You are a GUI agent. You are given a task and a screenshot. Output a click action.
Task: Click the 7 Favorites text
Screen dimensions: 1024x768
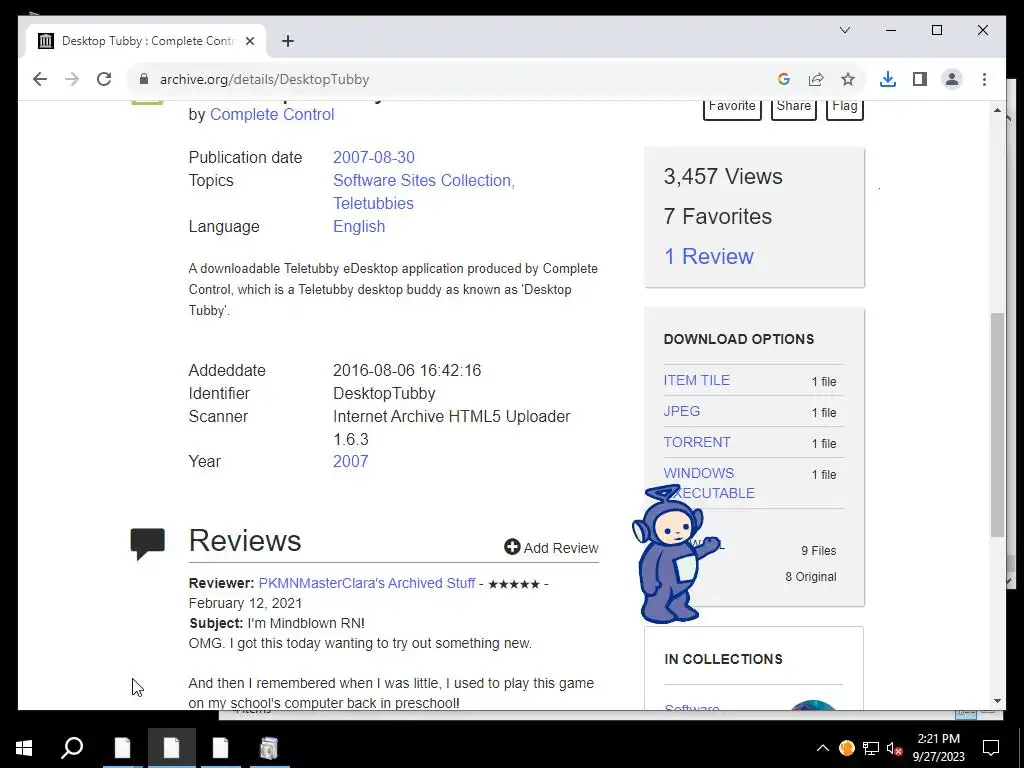[x=717, y=216]
